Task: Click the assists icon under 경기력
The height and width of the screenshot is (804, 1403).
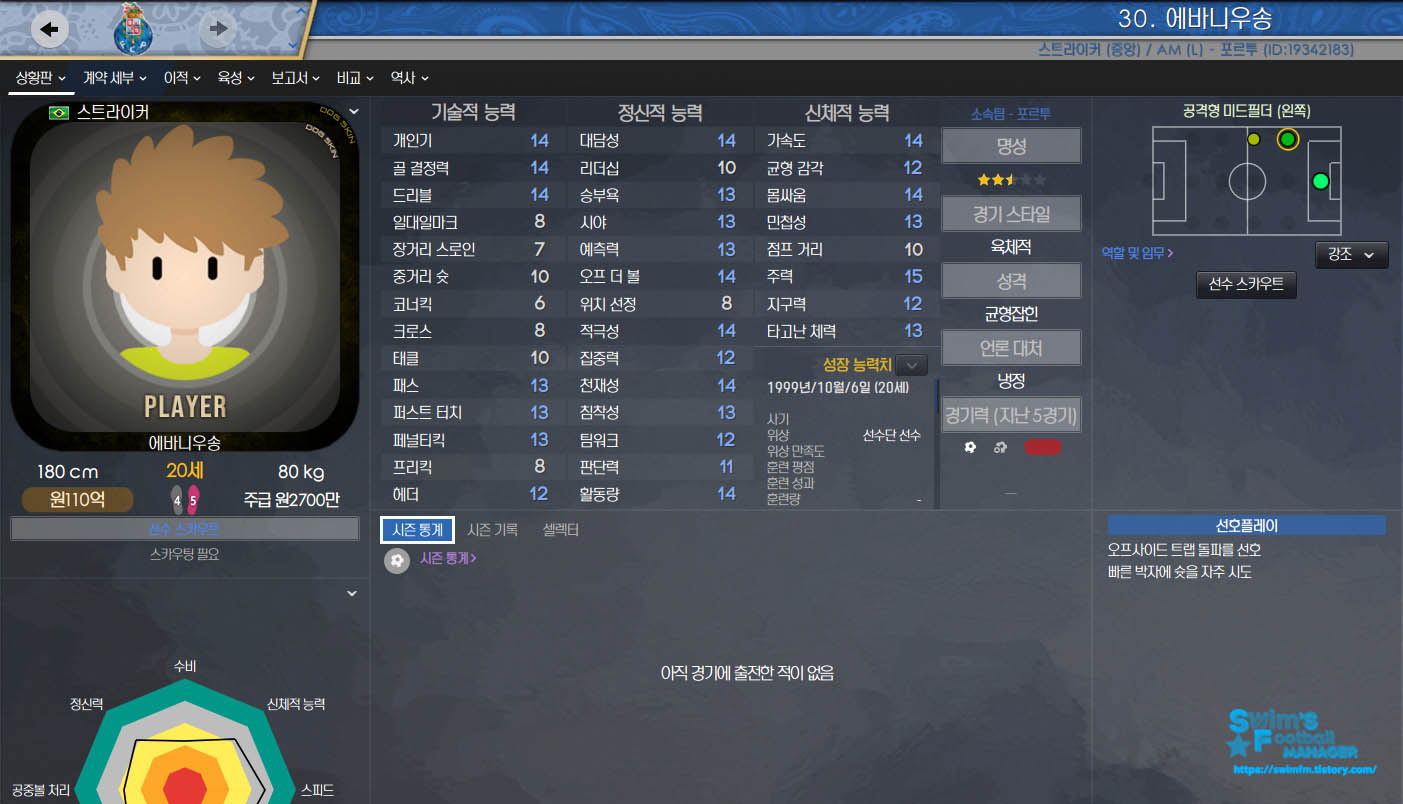Action: tap(999, 447)
